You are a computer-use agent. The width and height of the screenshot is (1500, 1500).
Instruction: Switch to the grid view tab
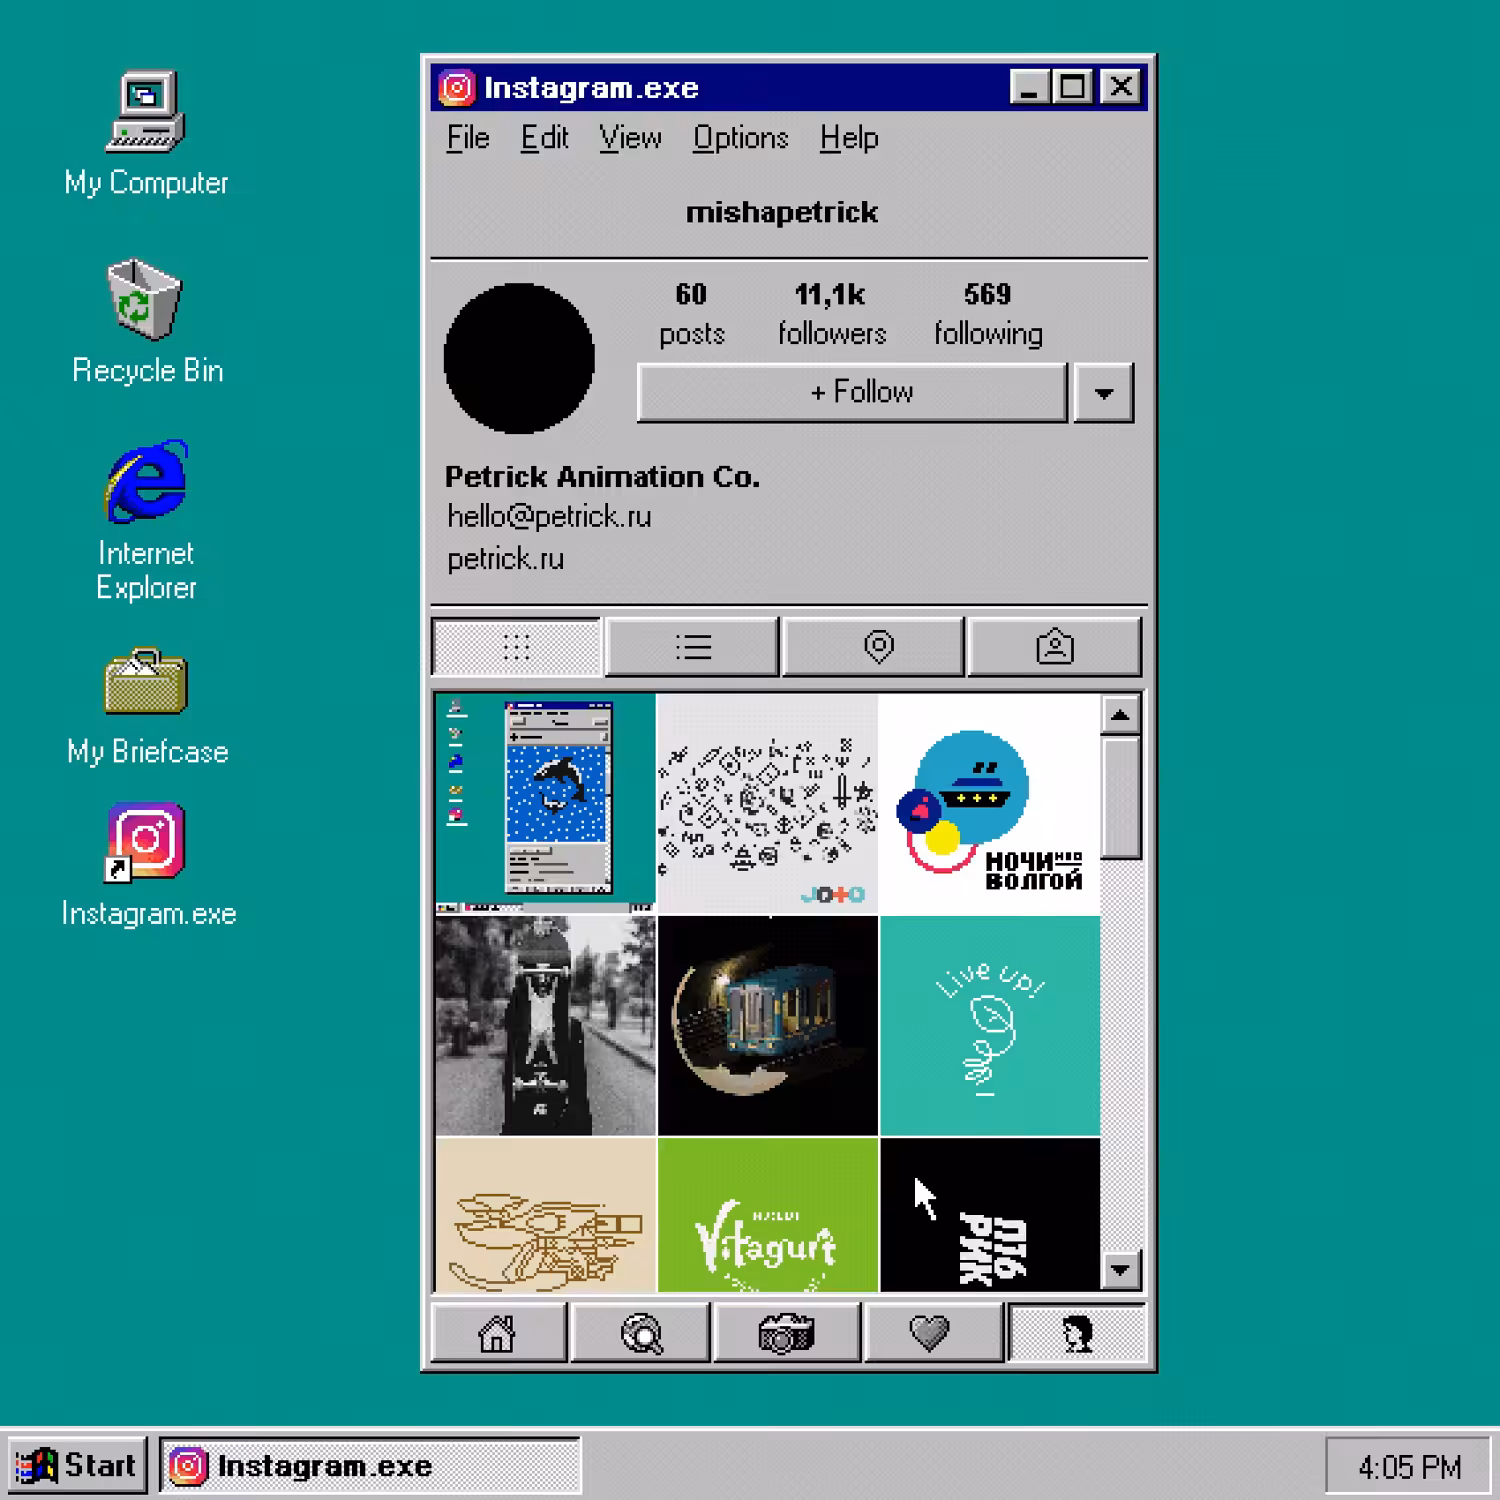pos(516,647)
